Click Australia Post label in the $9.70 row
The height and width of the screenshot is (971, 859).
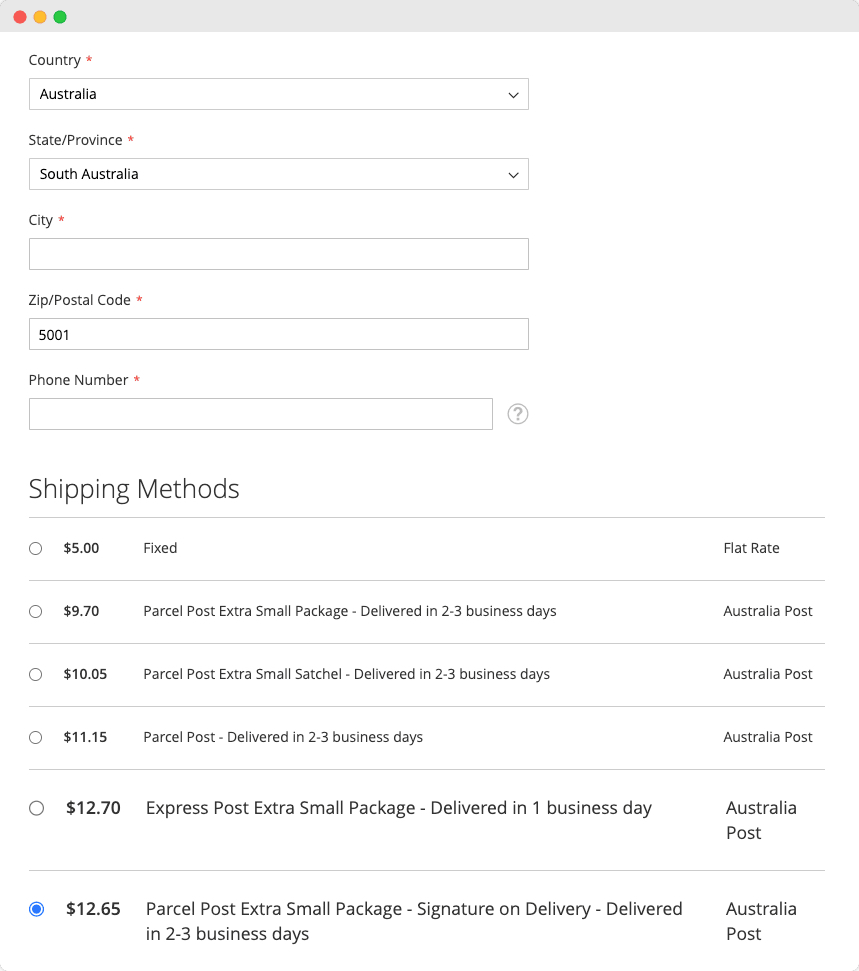pyautogui.click(x=768, y=611)
